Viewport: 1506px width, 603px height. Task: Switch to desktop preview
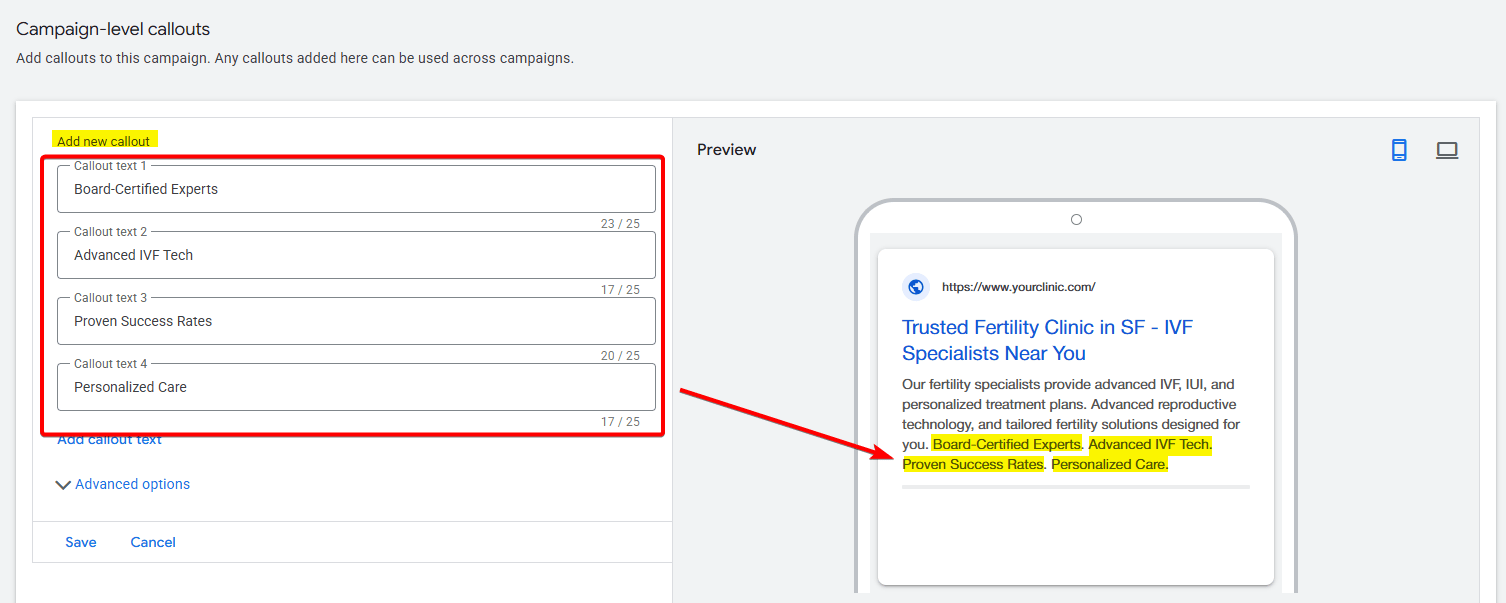pyautogui.click(x=1447, y=150)
